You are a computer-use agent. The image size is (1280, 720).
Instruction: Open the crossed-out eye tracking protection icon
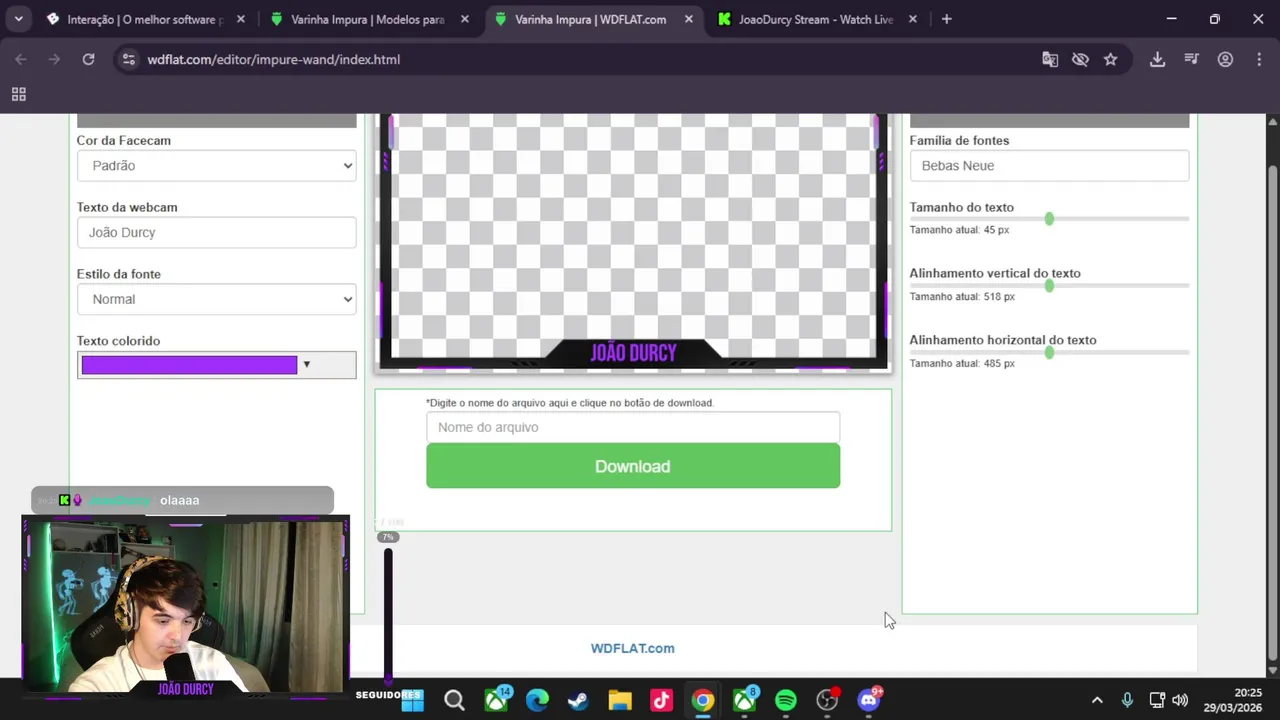tap(1080, 60)
